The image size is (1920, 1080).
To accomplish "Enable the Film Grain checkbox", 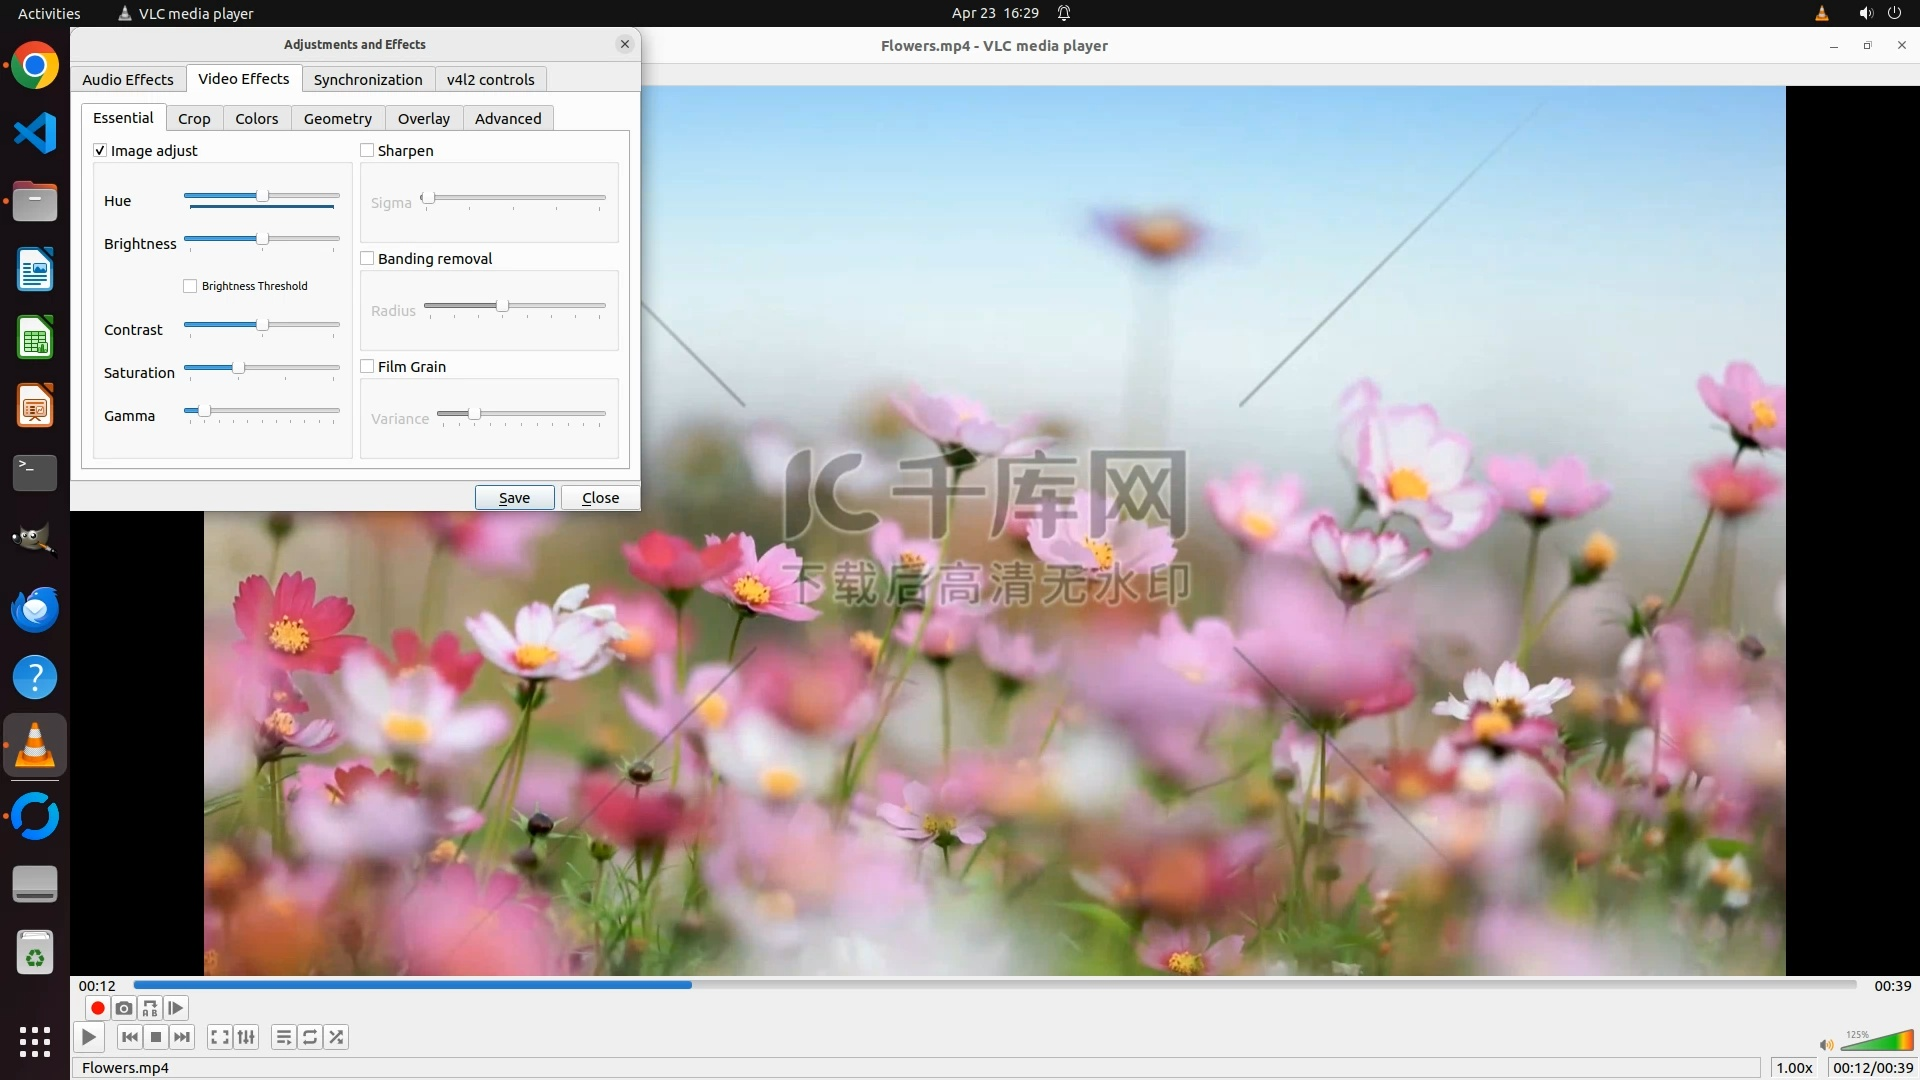I will pos(367,367).
